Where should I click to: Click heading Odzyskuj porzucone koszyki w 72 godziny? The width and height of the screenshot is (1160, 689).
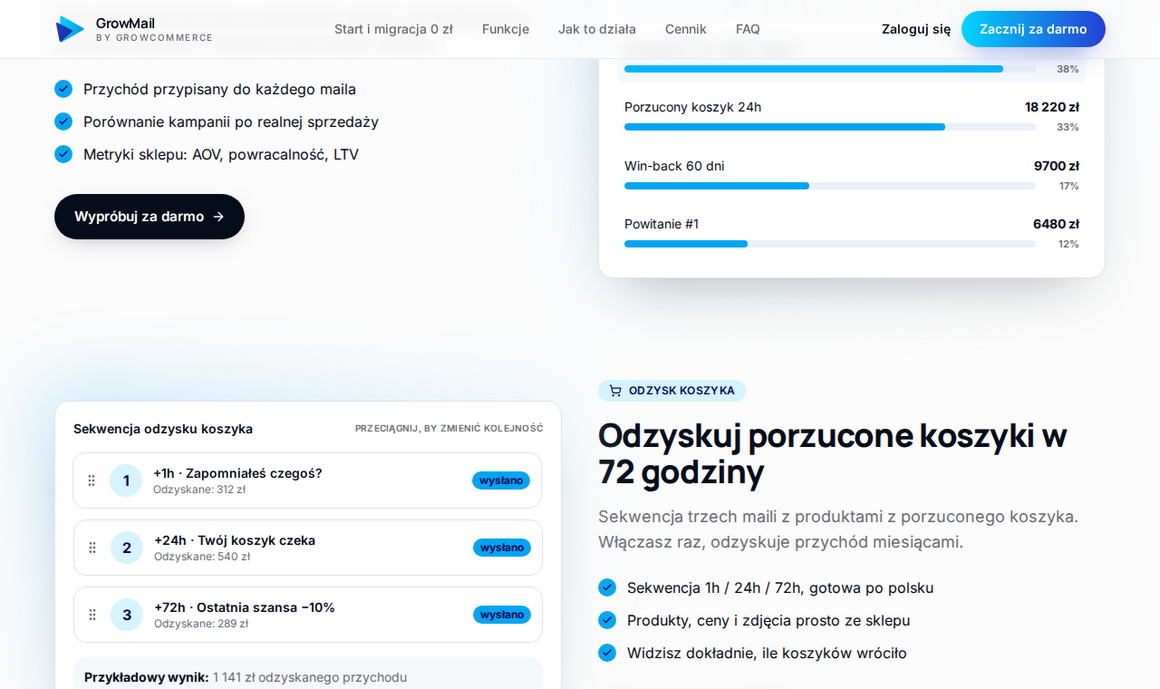832,453
